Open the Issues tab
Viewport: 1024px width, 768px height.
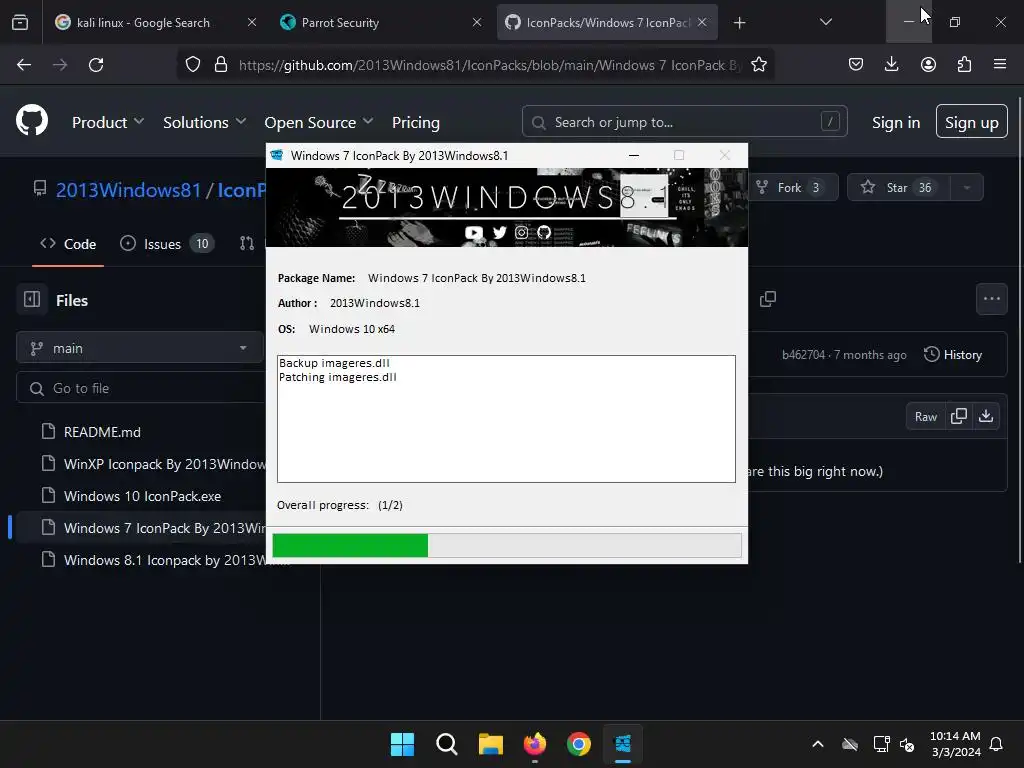tap(167, 244)
